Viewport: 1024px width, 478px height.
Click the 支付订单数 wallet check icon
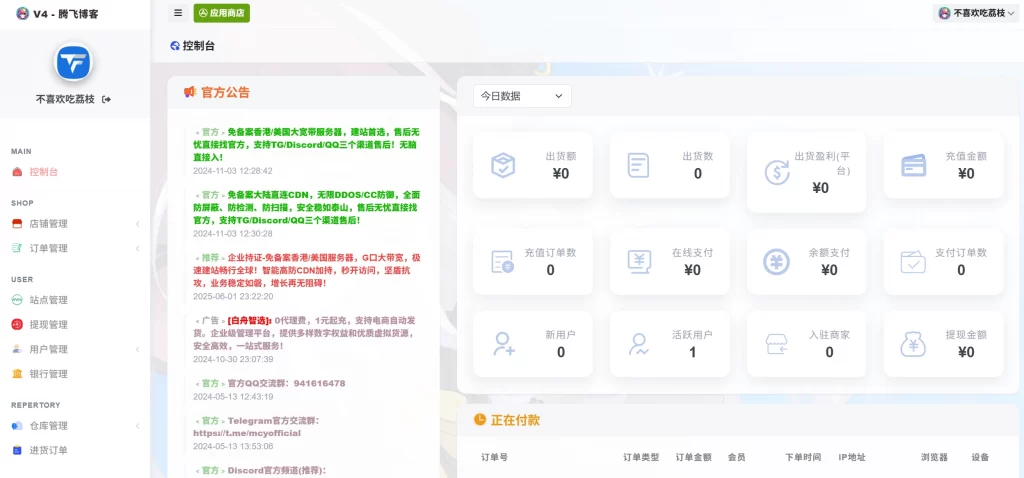click(x=913, y=262)
